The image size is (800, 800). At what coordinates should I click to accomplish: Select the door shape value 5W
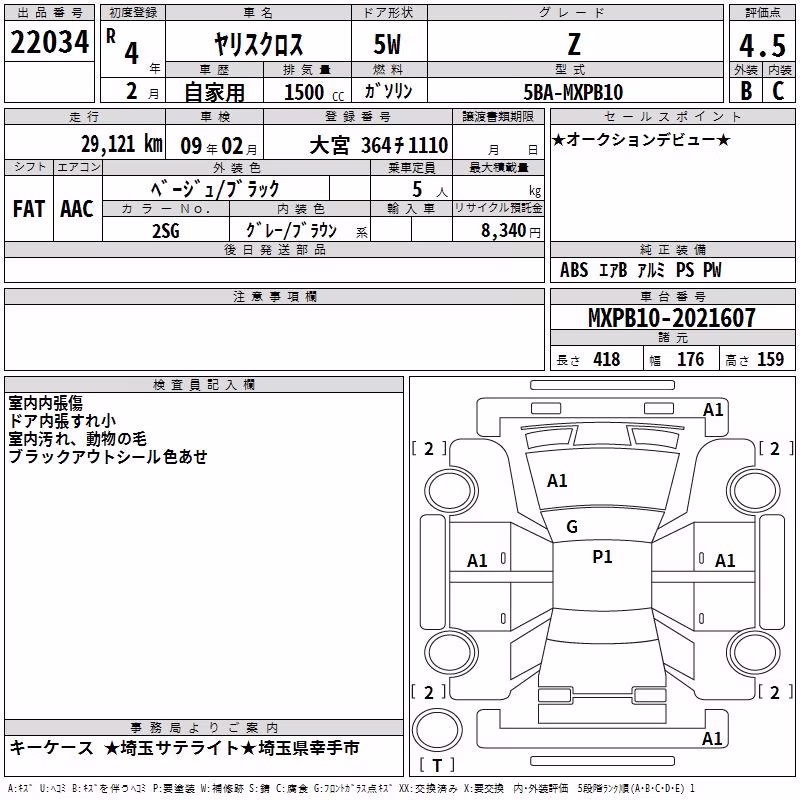(388, 44)
